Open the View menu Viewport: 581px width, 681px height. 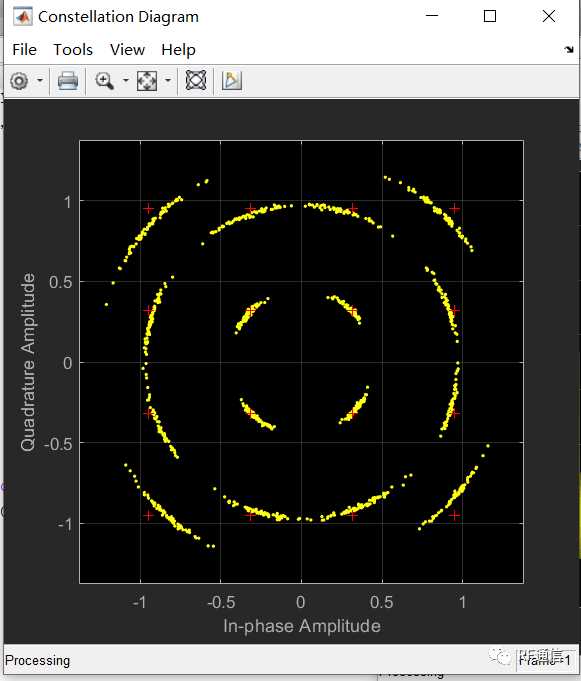(x=127, y=50)
